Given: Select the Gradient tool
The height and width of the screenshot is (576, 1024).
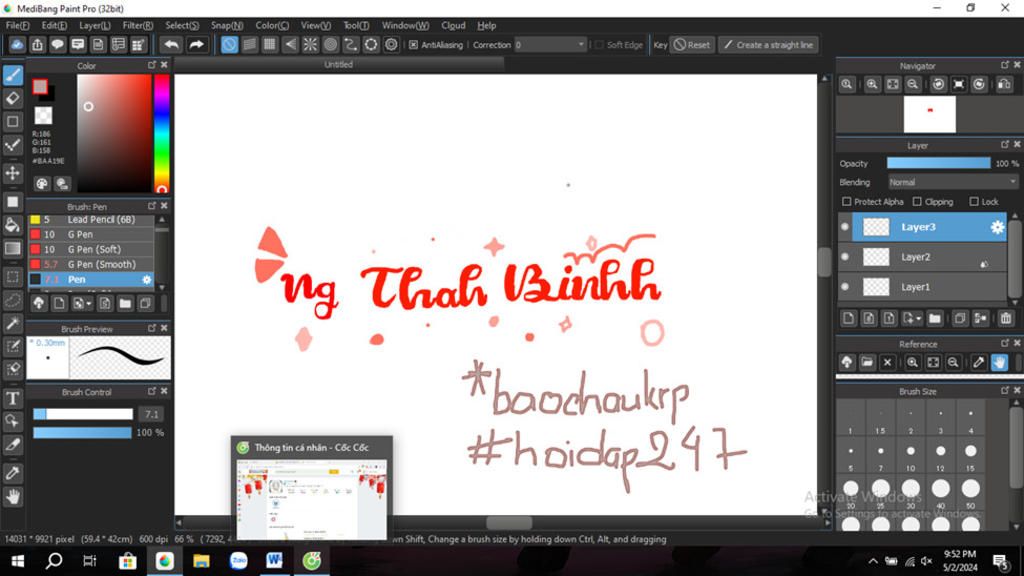Looking at the screenshot, I should click(12, 248).
